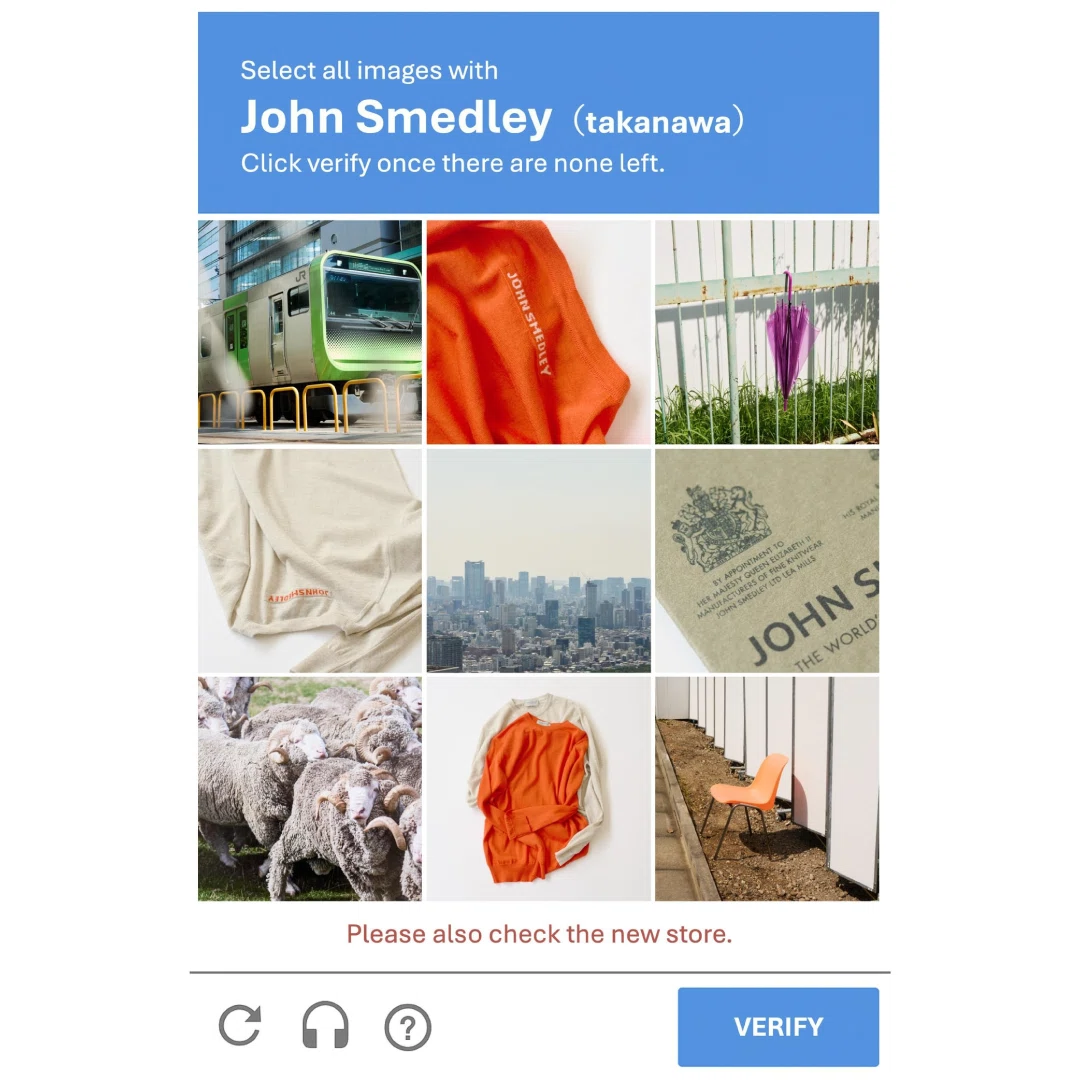Viewport: 1080px width, 1080px height.
Task: Click the 'Please also check the new store' text
Action: click(539, 934)
